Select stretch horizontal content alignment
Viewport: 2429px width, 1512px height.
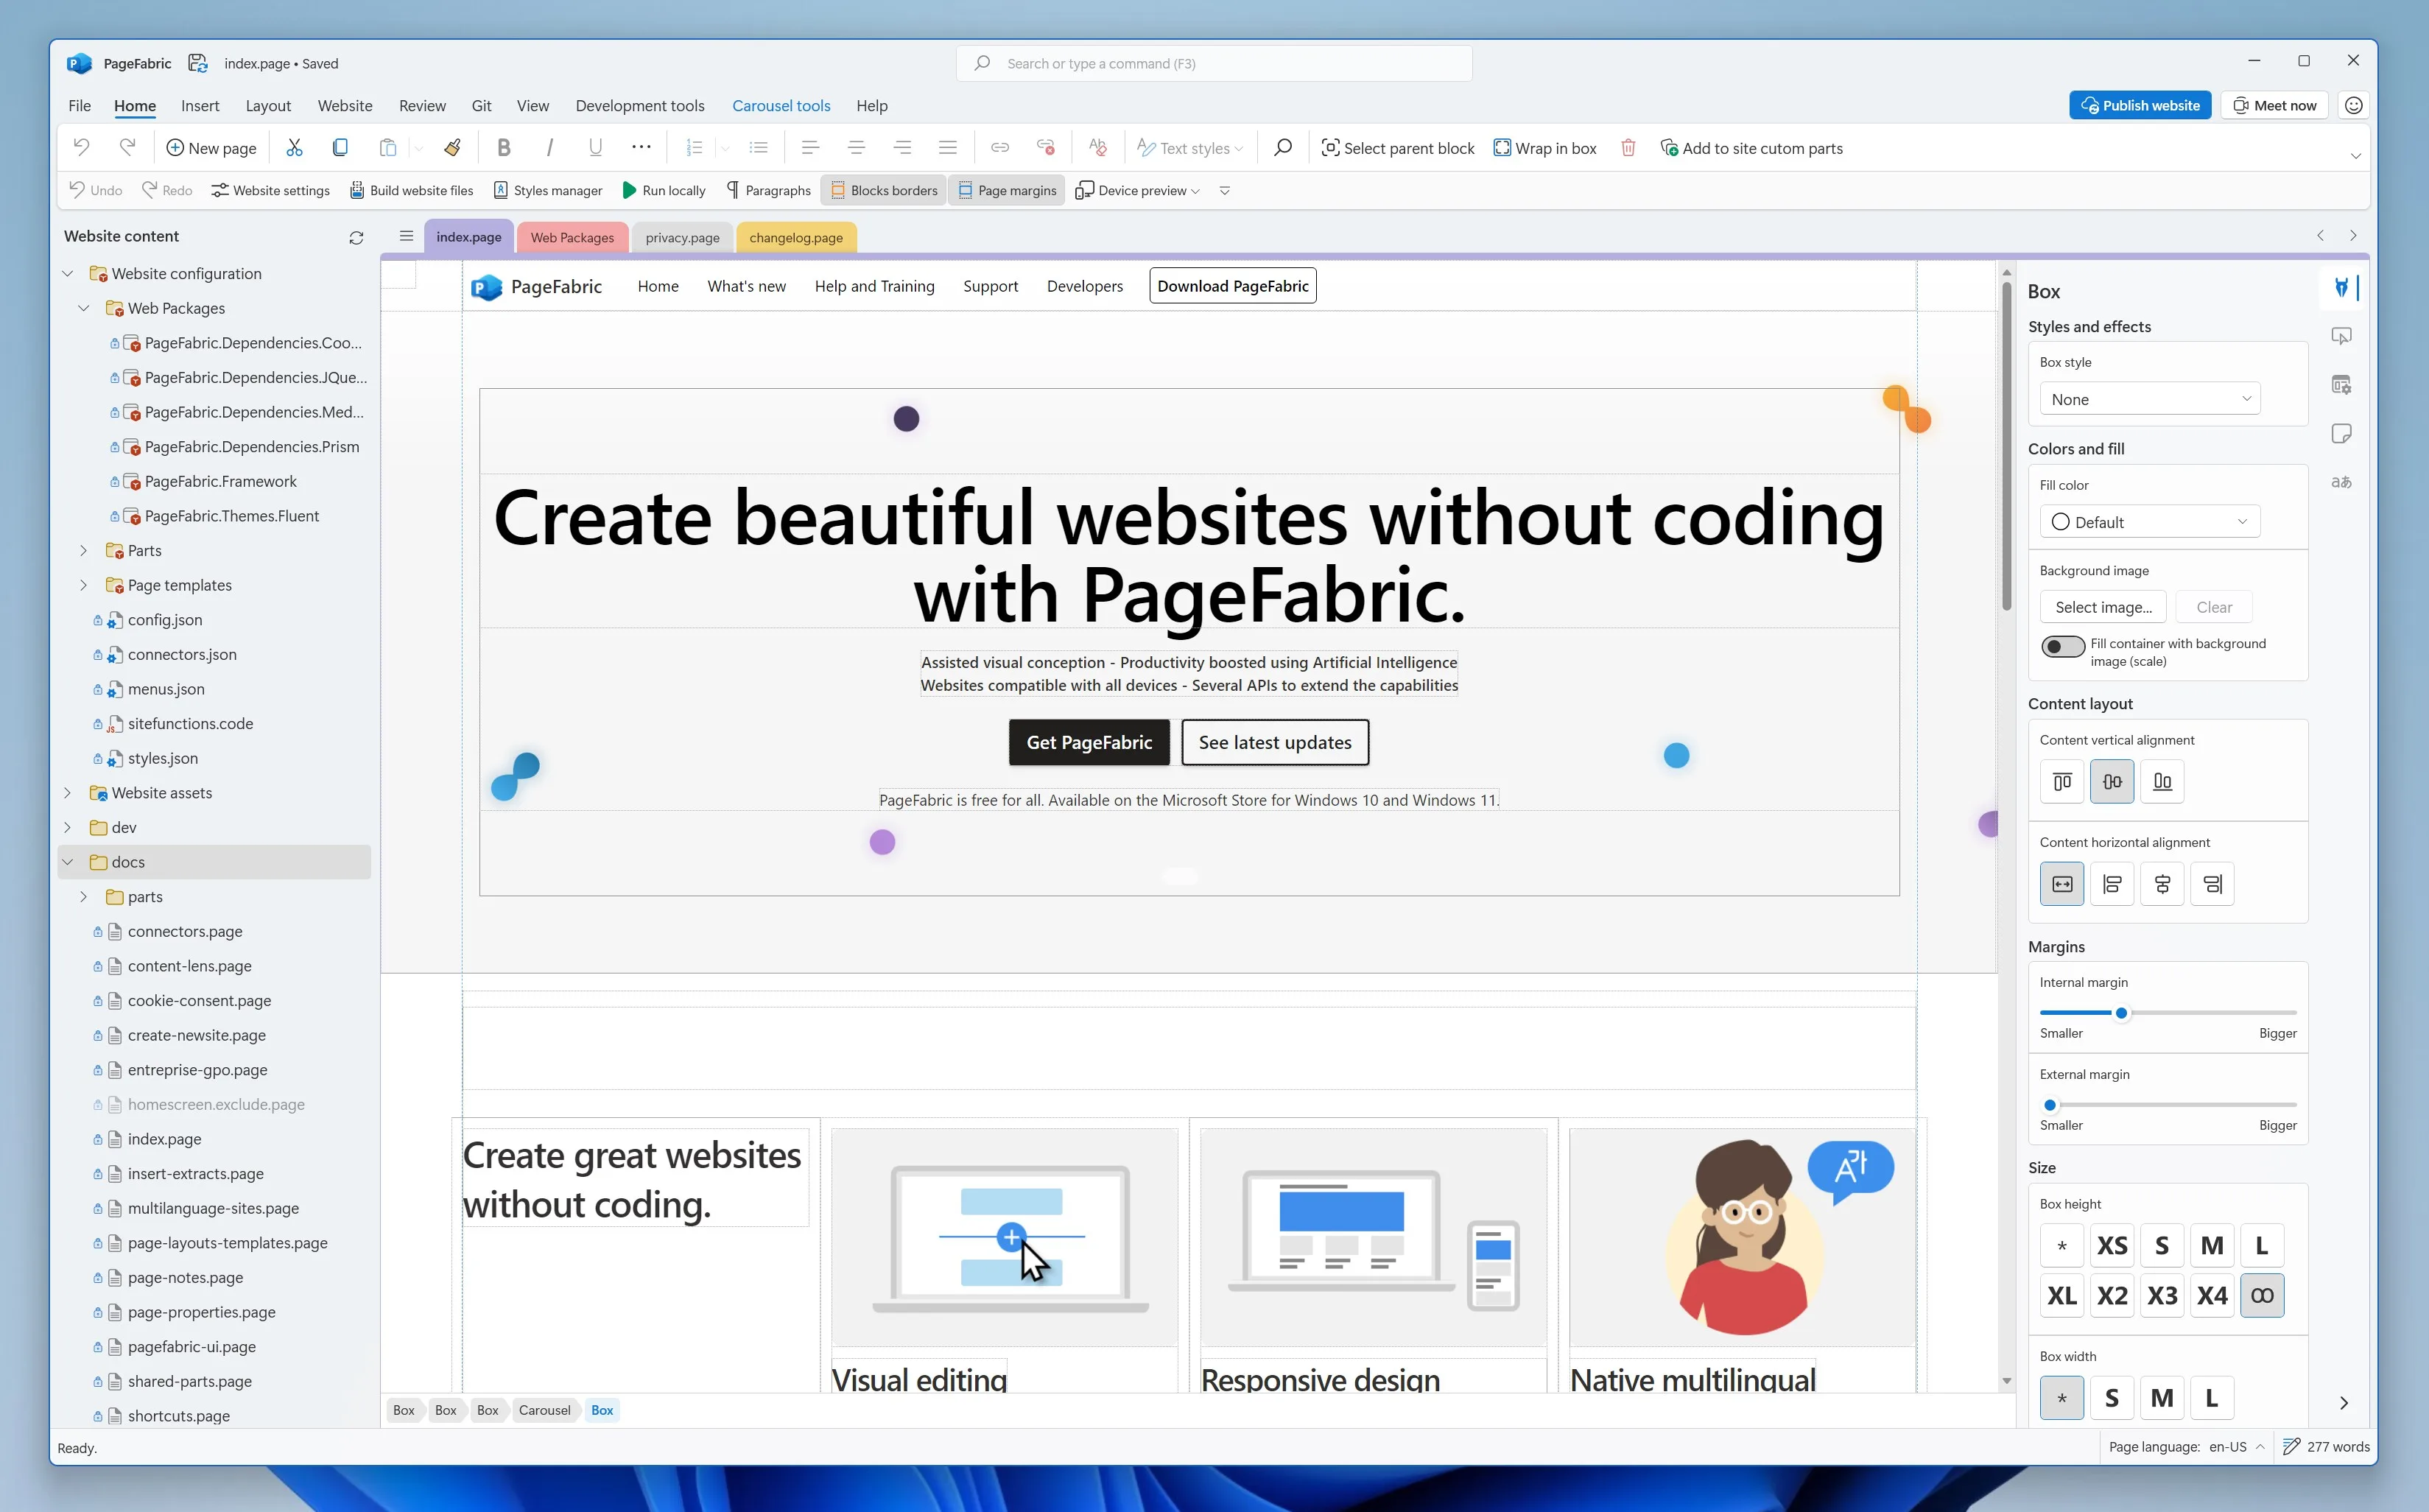pos(2062,883)
